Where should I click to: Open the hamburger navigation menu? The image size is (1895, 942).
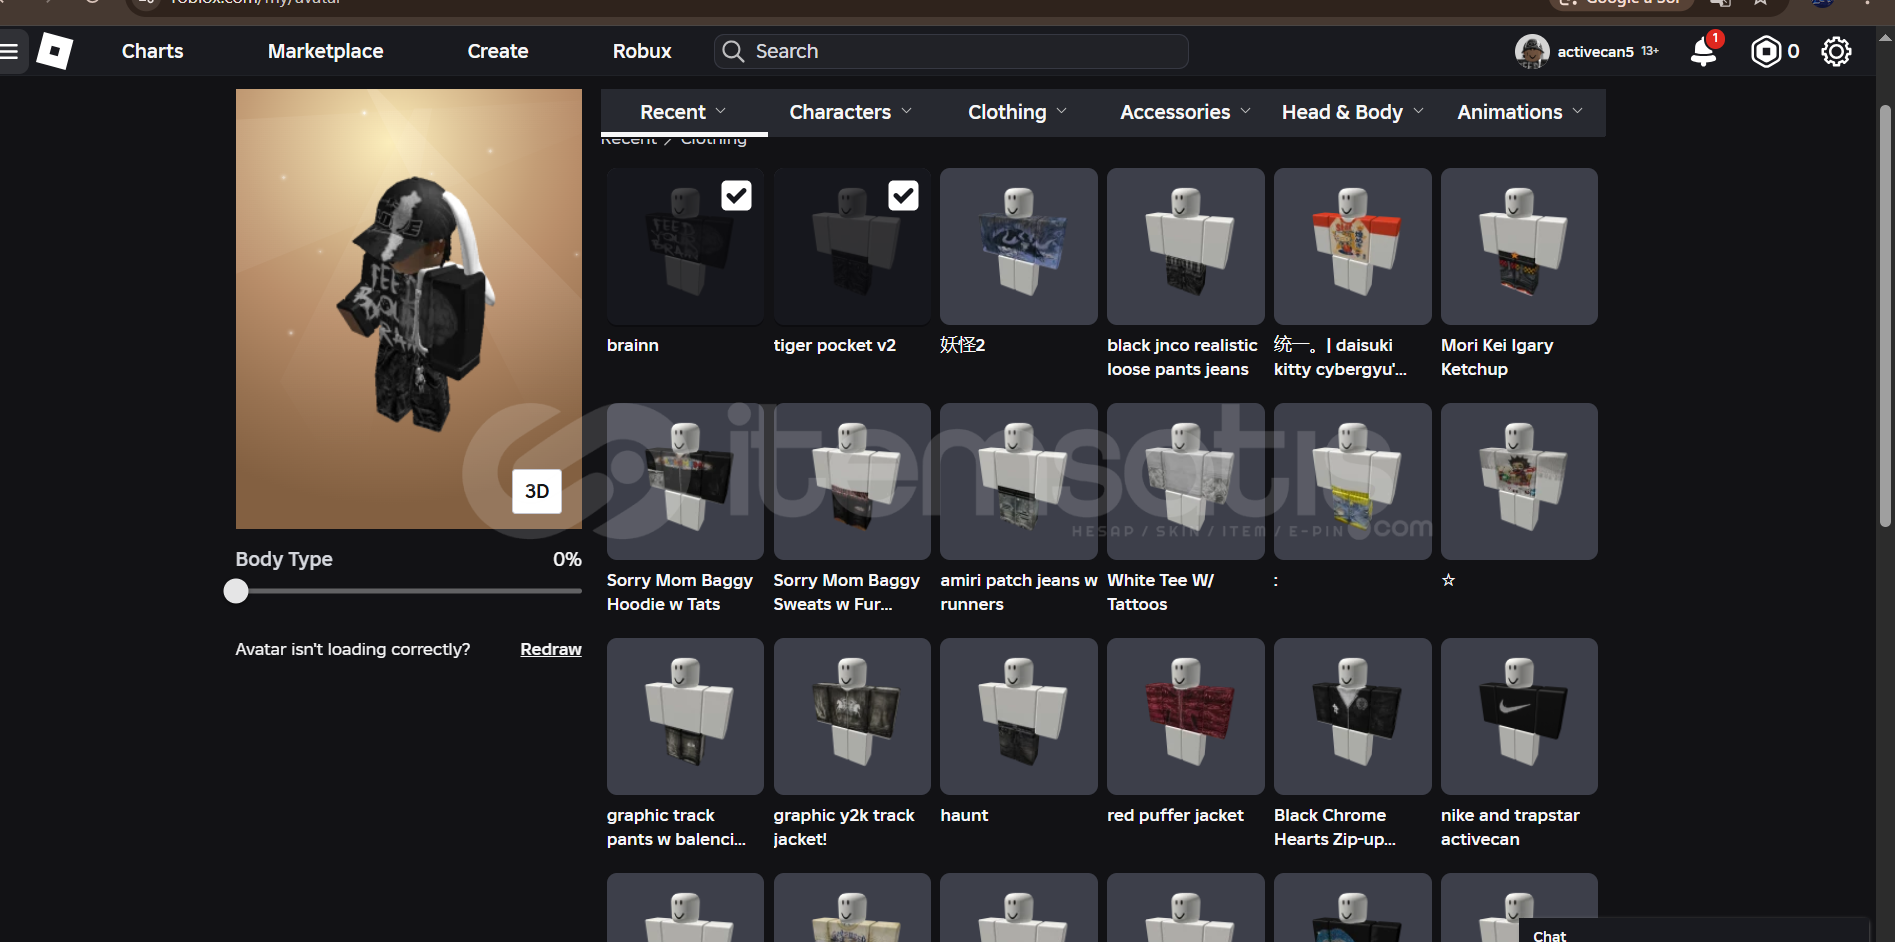point(10,51)
